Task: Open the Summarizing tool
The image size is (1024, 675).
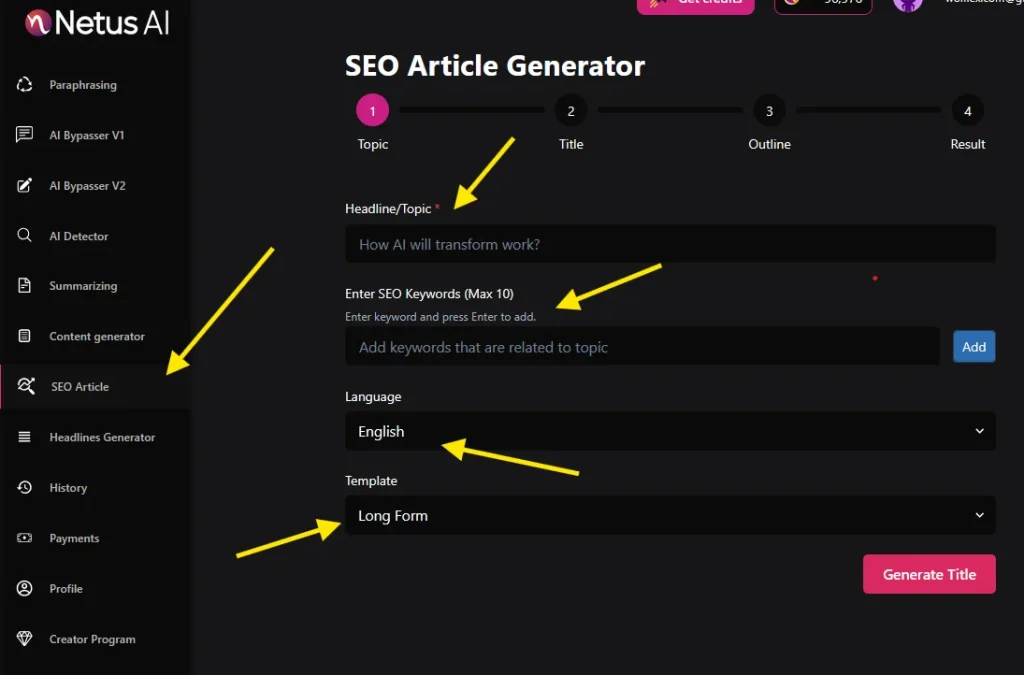Action: tap(85, 286)
